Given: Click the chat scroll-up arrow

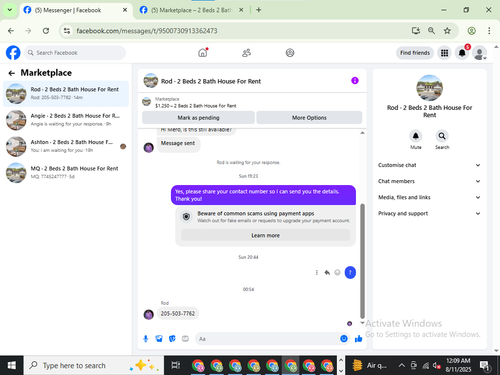Looking at the screenshot, I should (362, 133).
